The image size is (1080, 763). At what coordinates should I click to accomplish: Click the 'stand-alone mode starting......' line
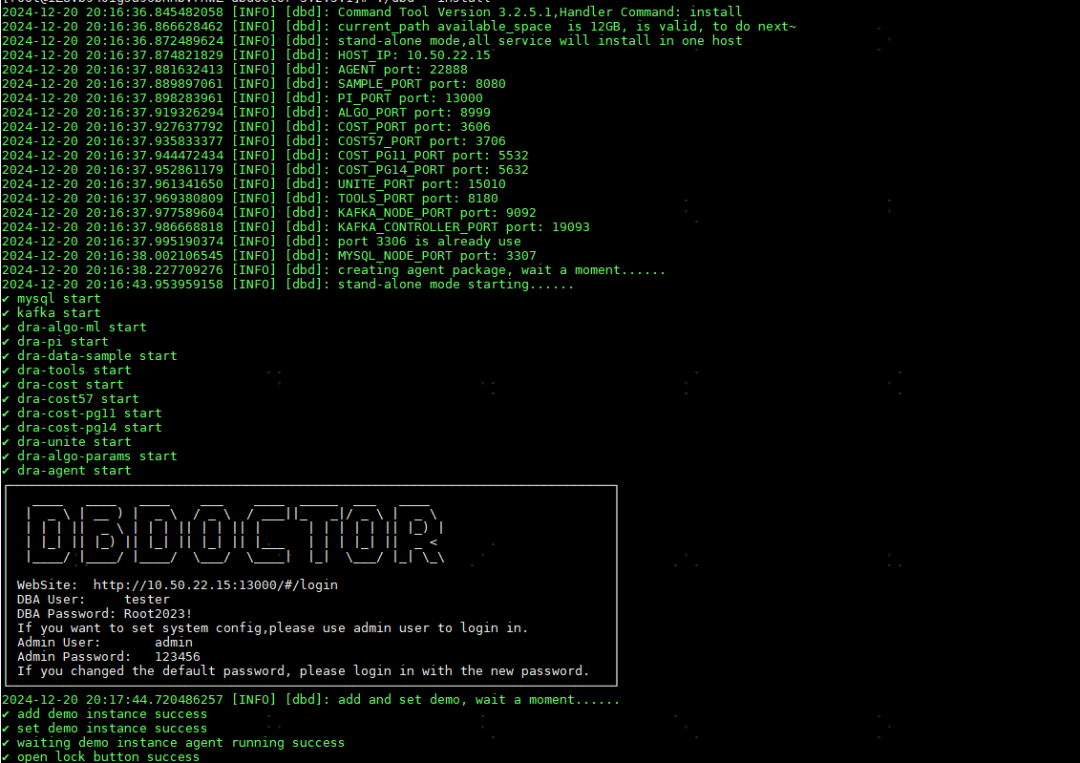[x=288, y=284]
